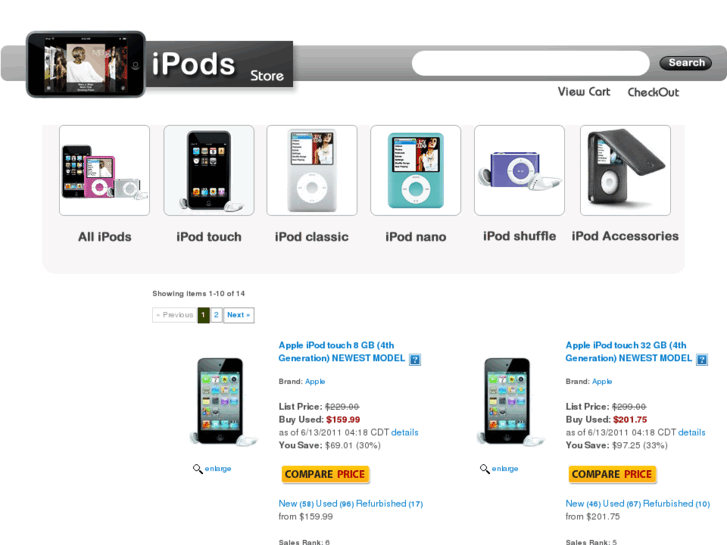The height and width of the screenshot is (545, 727).
Task: Click Compare Price for 32 GB iPod
Action: (x=612, y=475)
